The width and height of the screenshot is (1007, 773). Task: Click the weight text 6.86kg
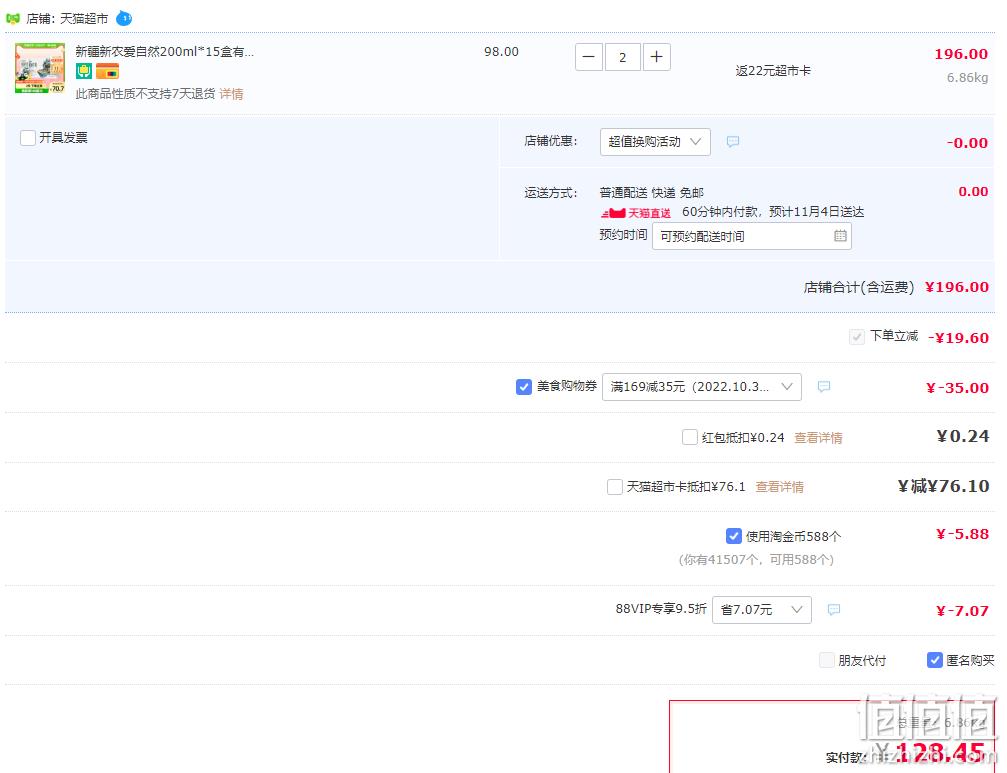pos(967,78)
